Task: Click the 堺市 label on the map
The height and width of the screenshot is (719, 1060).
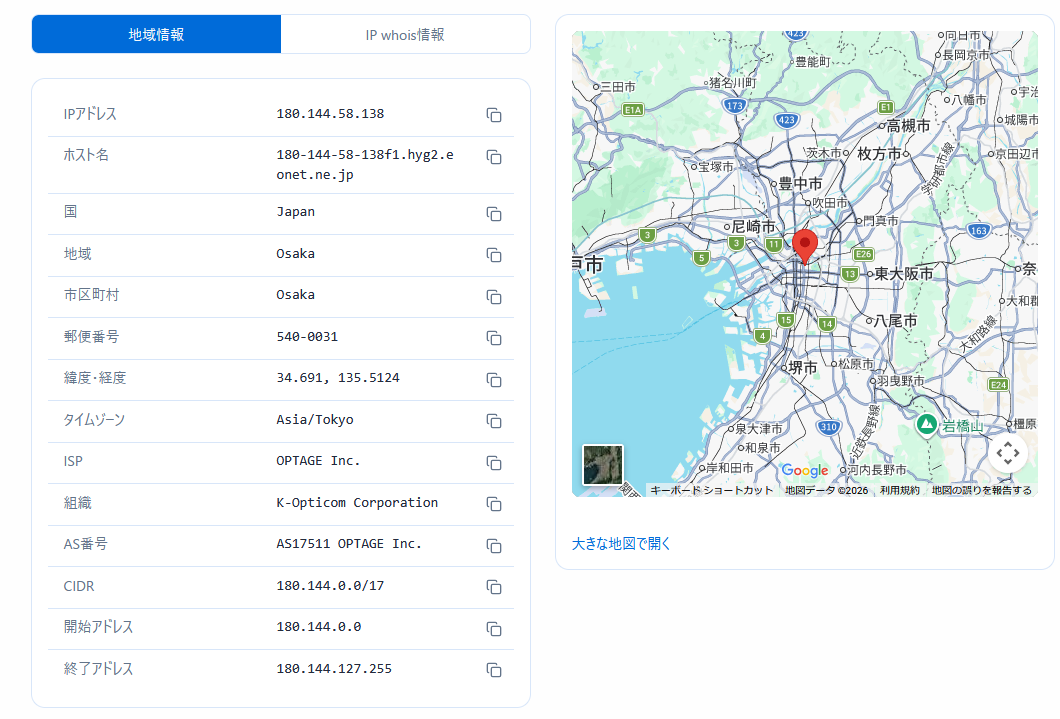Action: pyautogui.click(x=803, y=368)
